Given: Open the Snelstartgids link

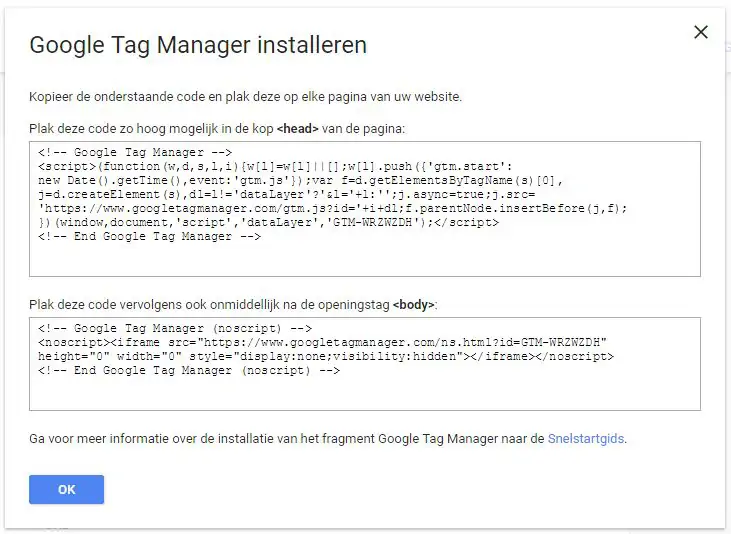Looking at the screenshot, I should click(586, 438).
